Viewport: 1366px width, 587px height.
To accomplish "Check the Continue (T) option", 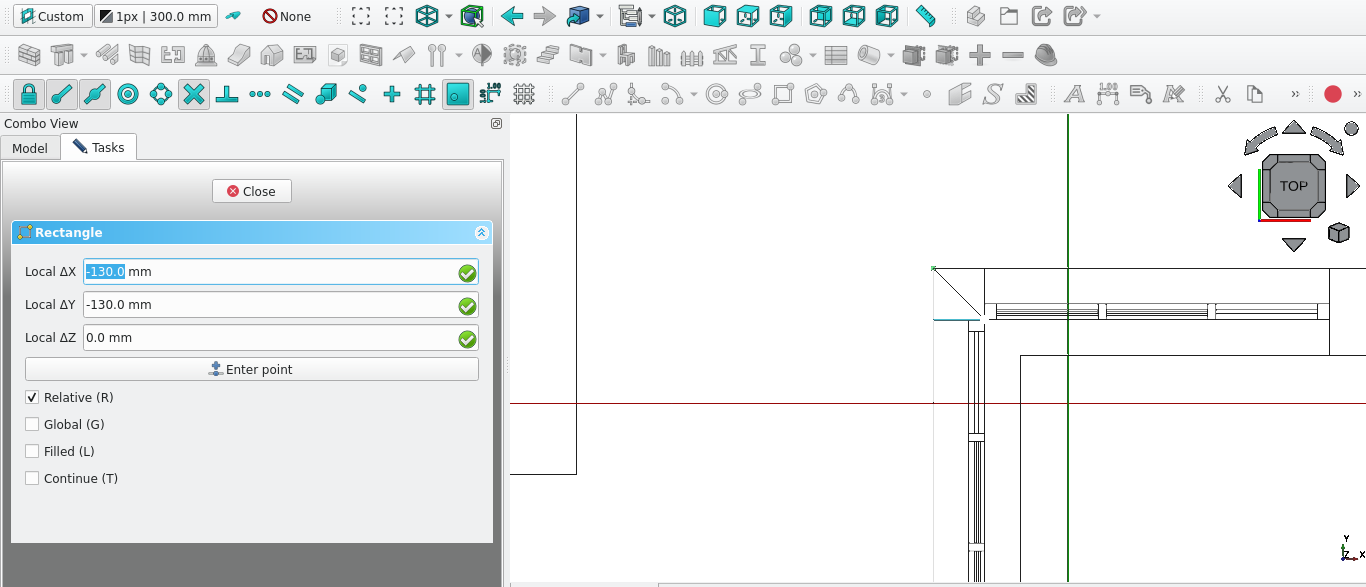I will pos(32,479).
